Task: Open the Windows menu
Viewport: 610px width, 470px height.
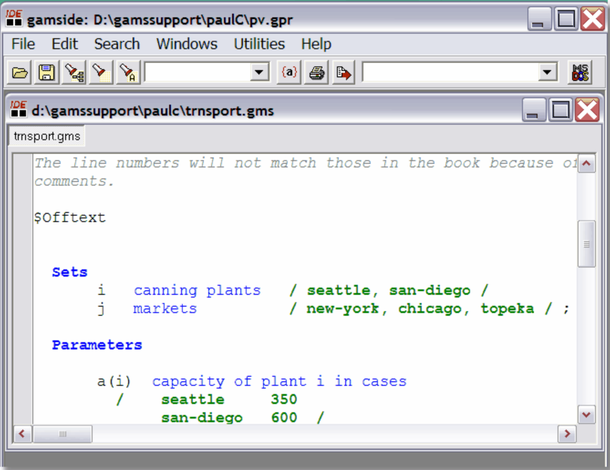Action: [x=186, y=44]
